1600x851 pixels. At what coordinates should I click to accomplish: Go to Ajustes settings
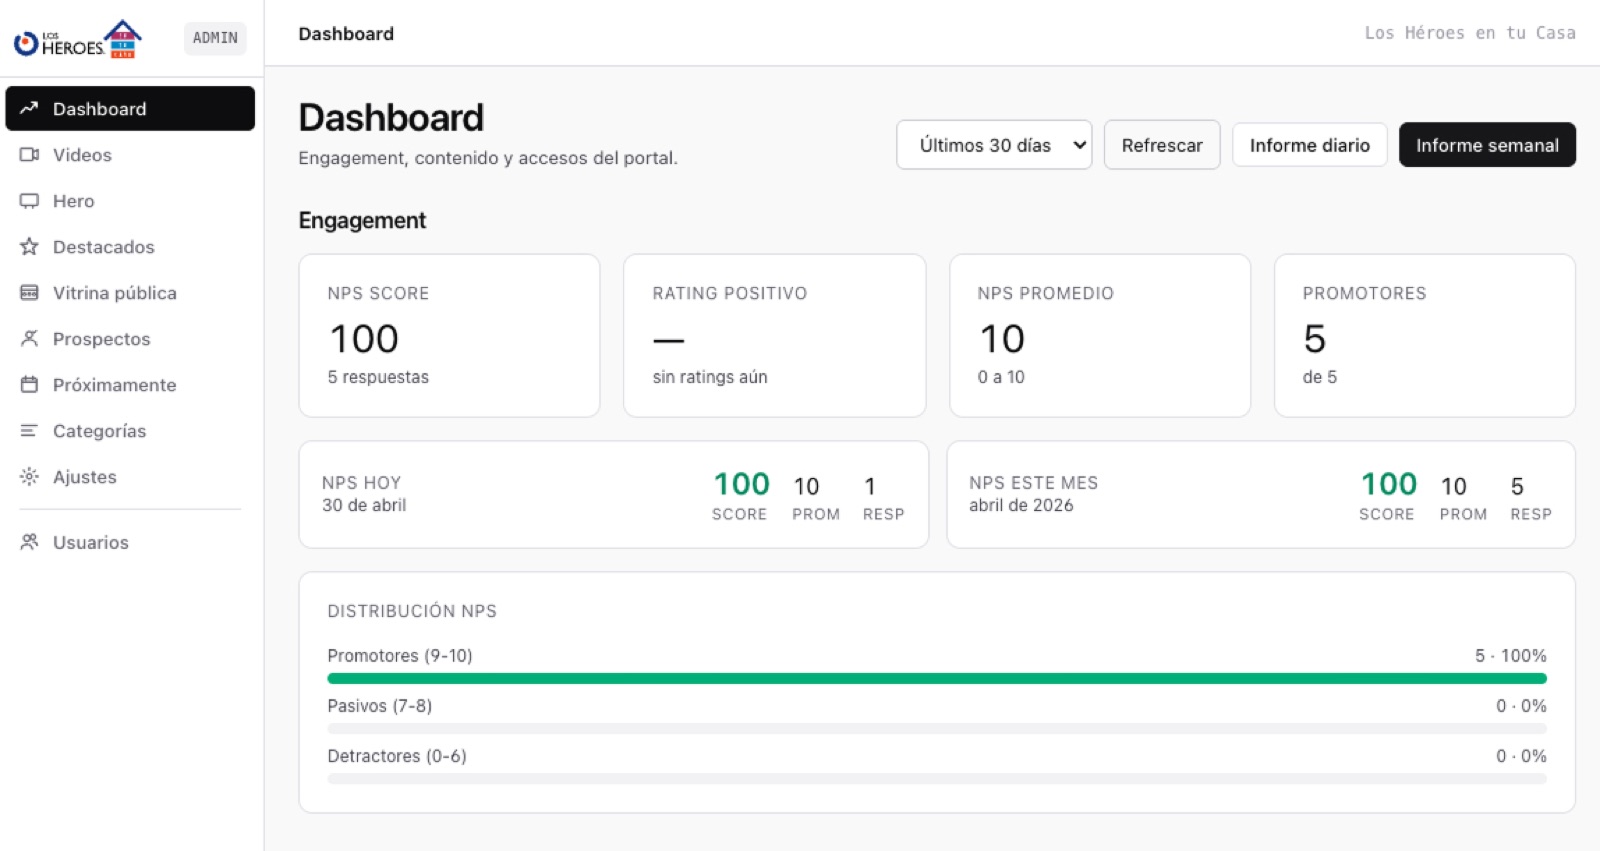[130, 476]
